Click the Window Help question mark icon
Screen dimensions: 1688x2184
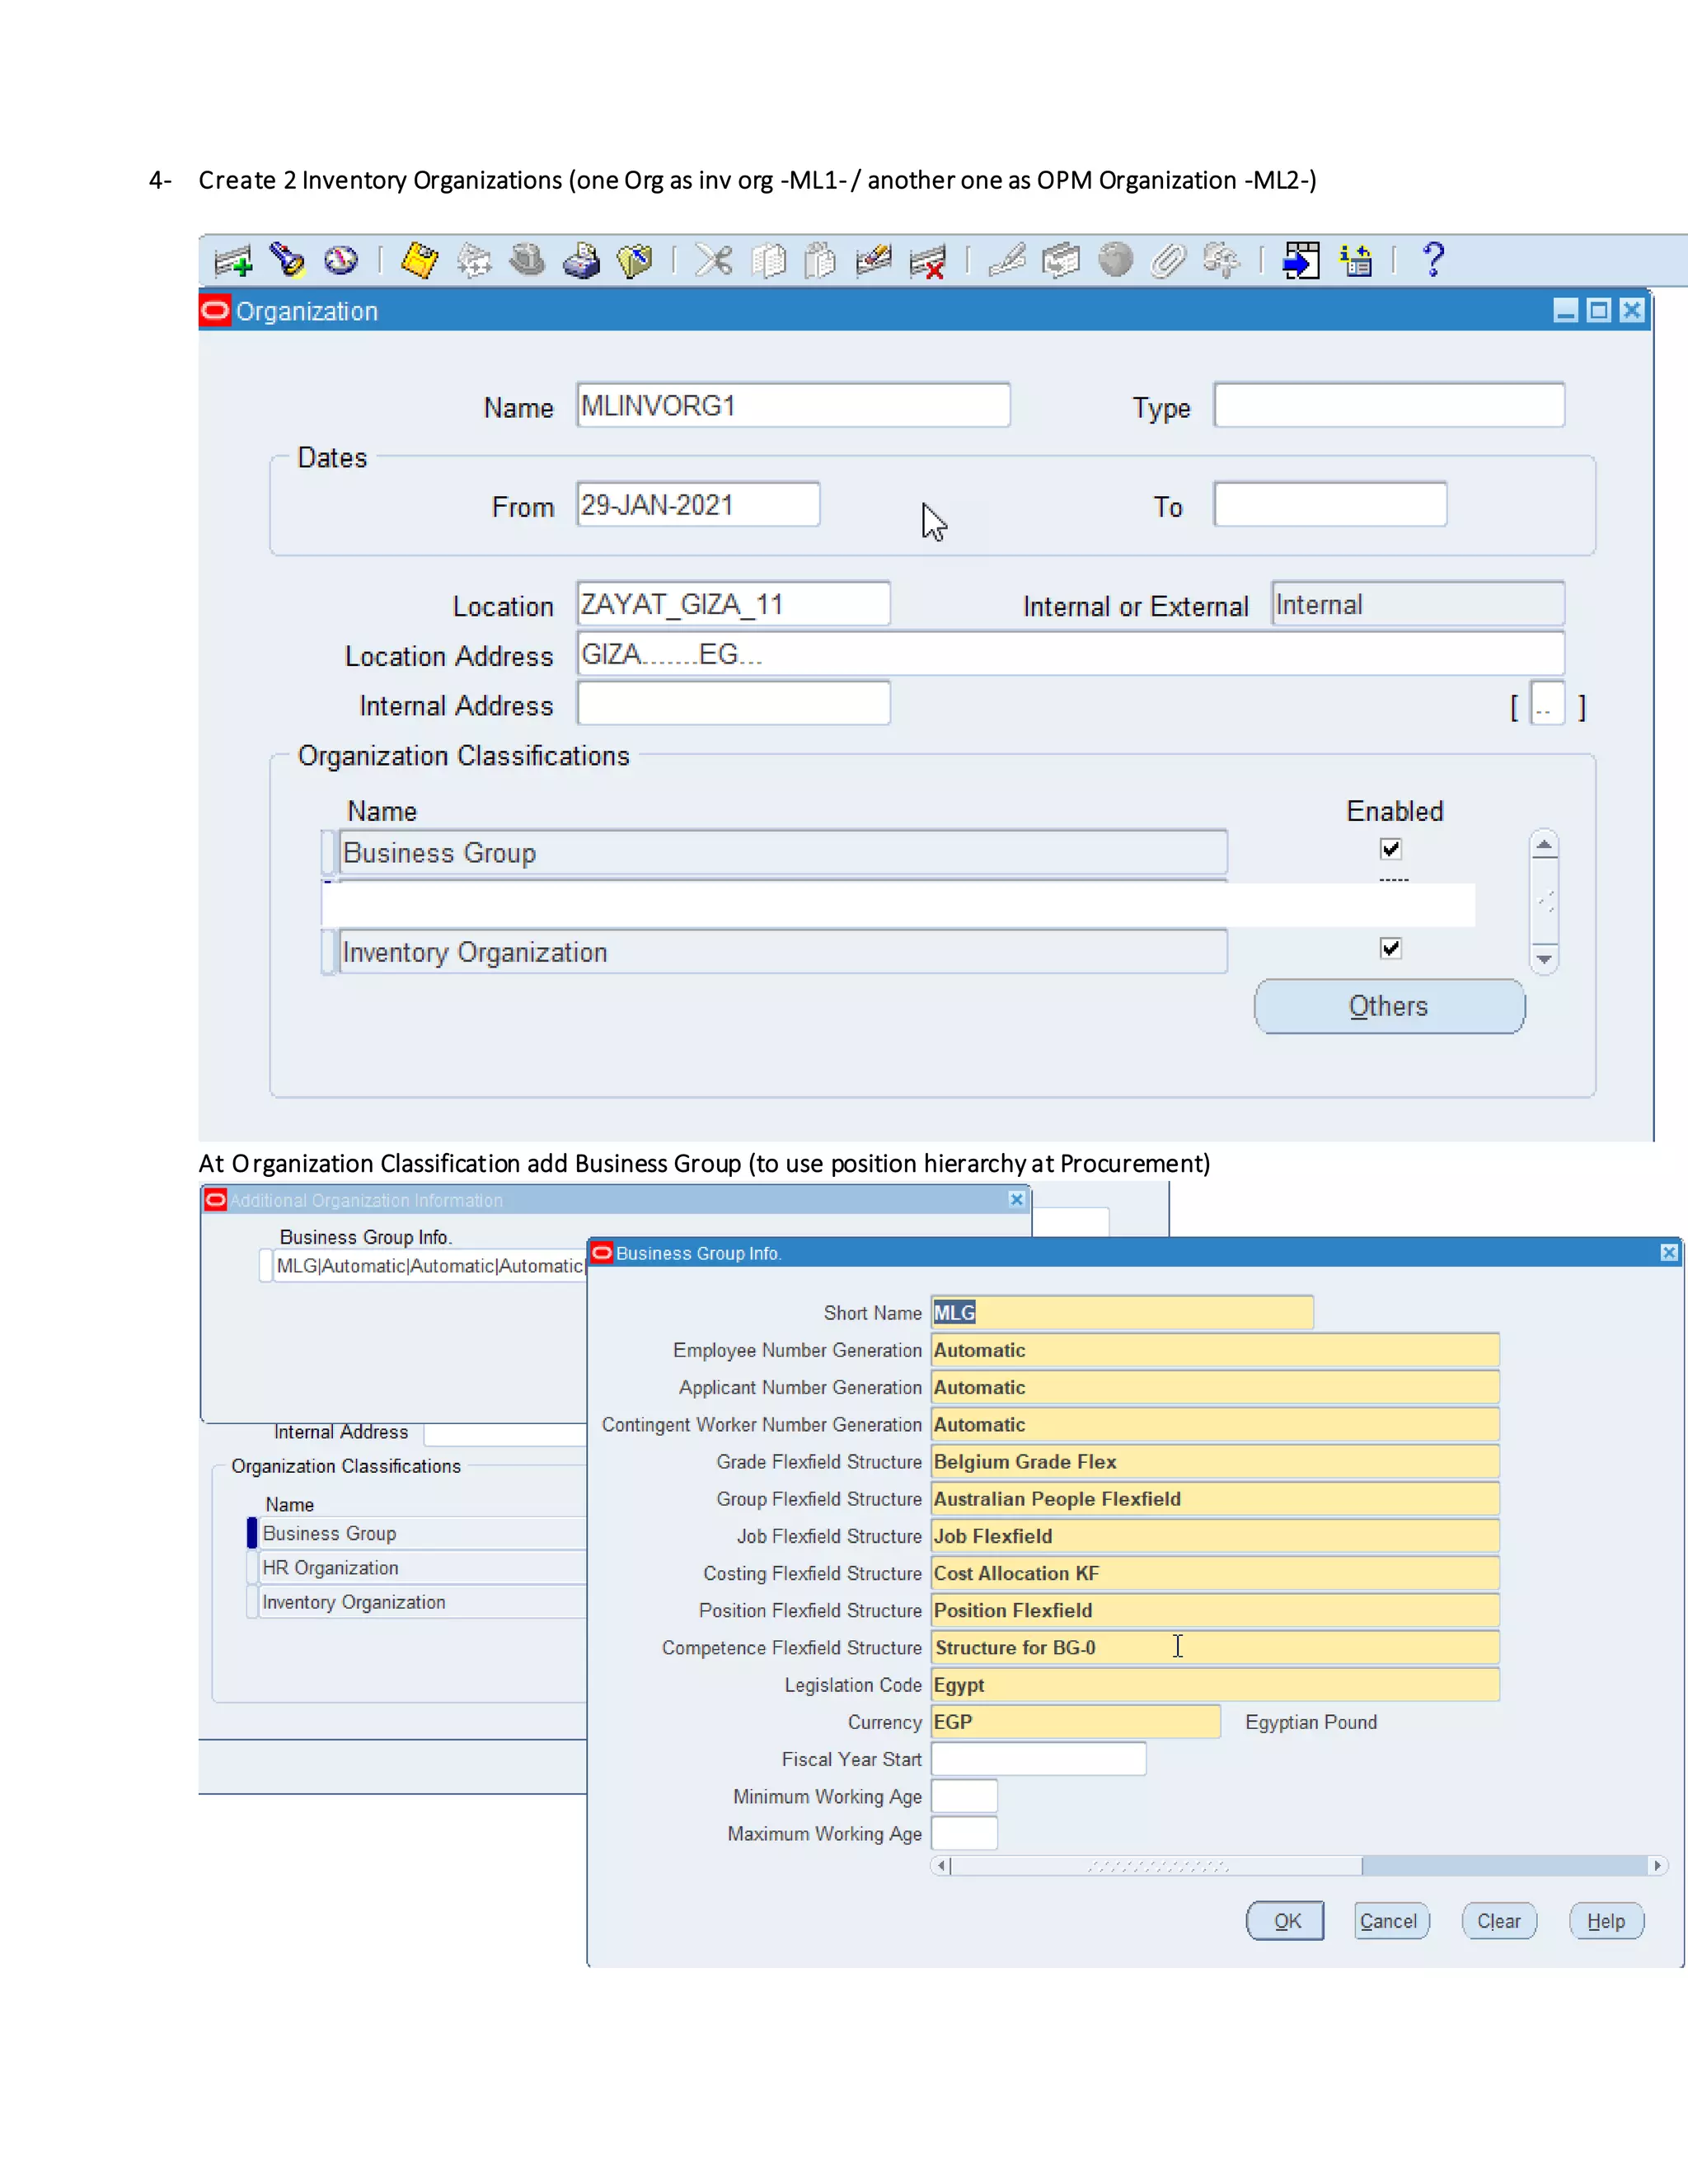1434,260
